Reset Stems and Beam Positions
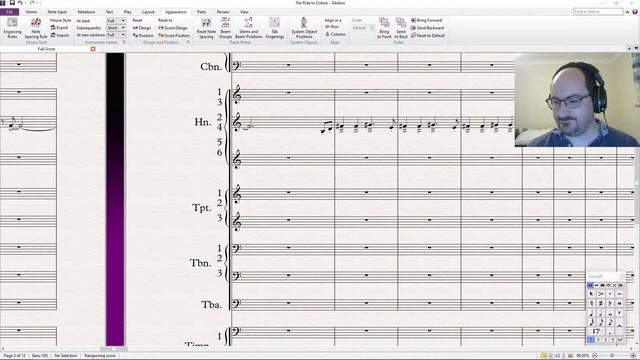 point(248,28)
